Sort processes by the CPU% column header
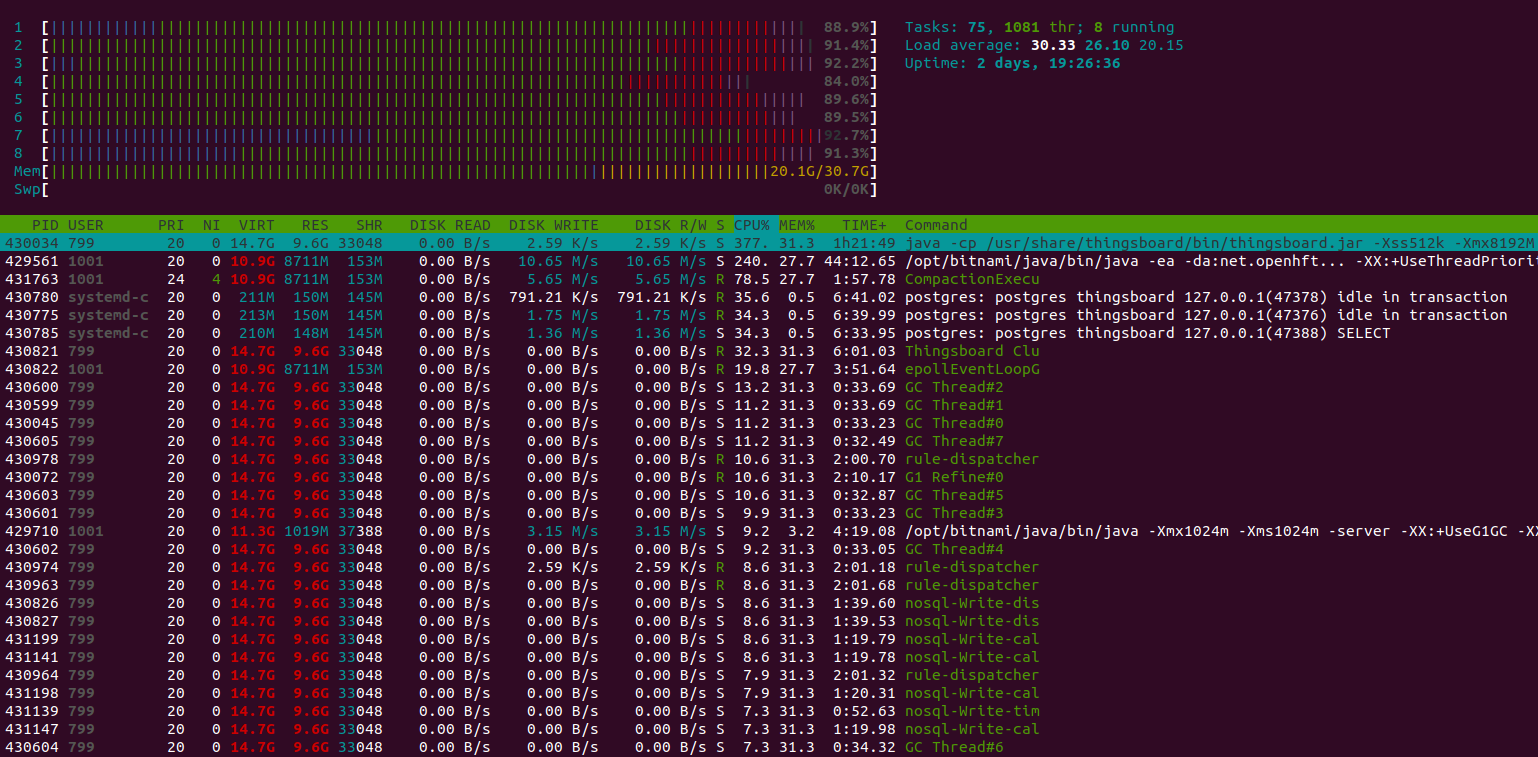The height and width of the screenshot is (757, 1538). pyautogui.click(x=752, y=225)
